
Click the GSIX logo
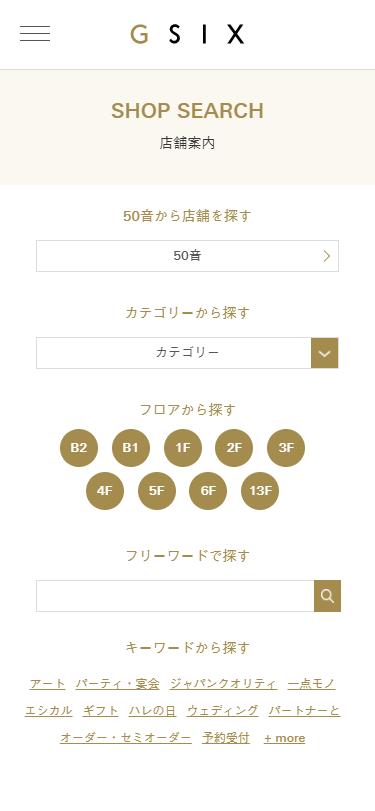tap(187, 34)
